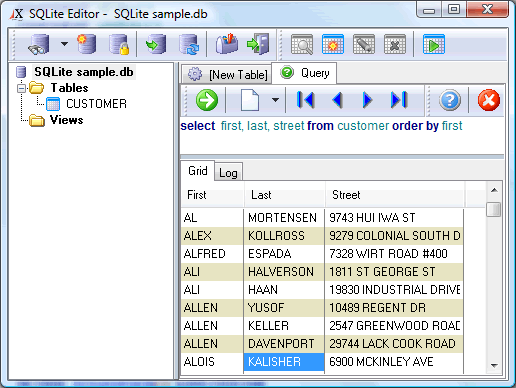Select cell AL in first row
516x388 pixels.
point(212,218)
